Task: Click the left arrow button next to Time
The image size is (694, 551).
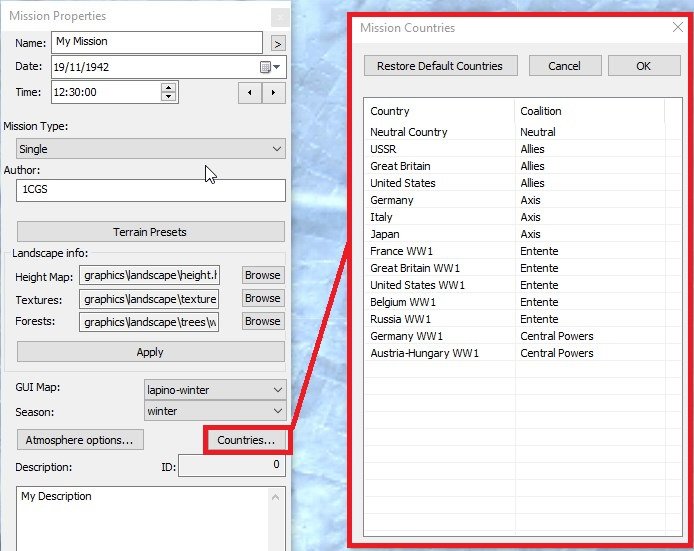Action: [249, 92]
